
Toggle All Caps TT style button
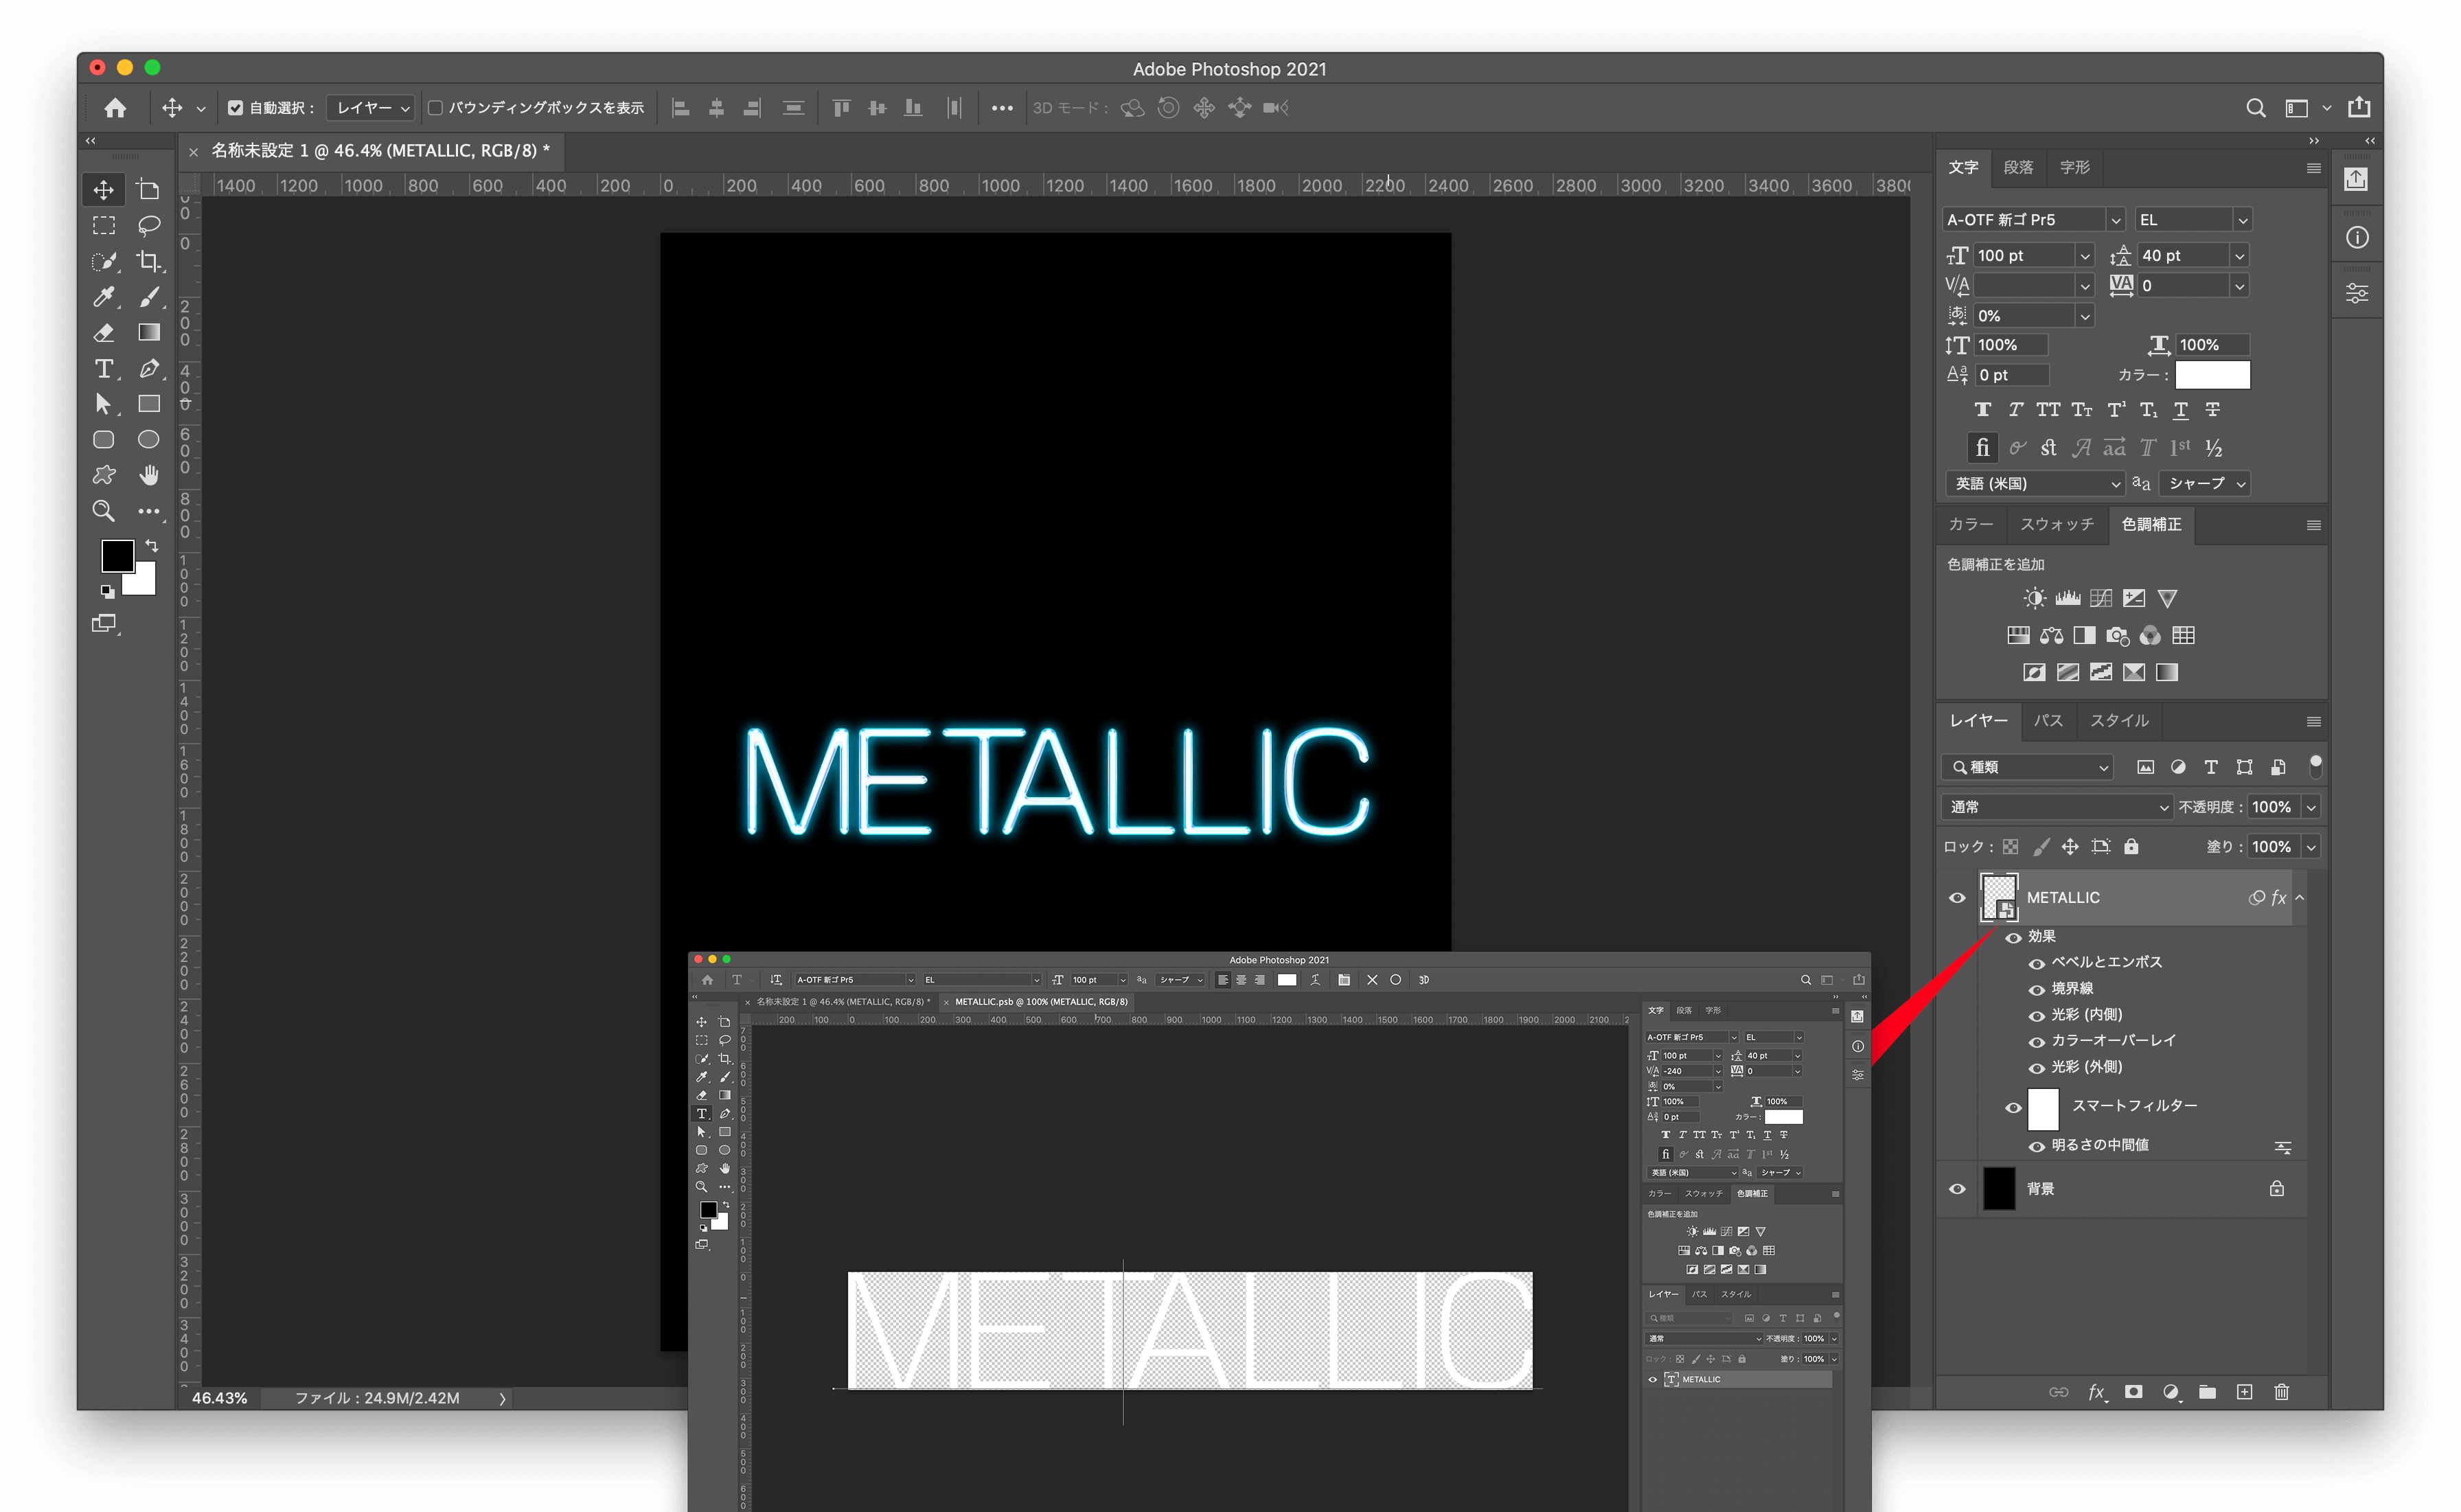coord(2048,410)
